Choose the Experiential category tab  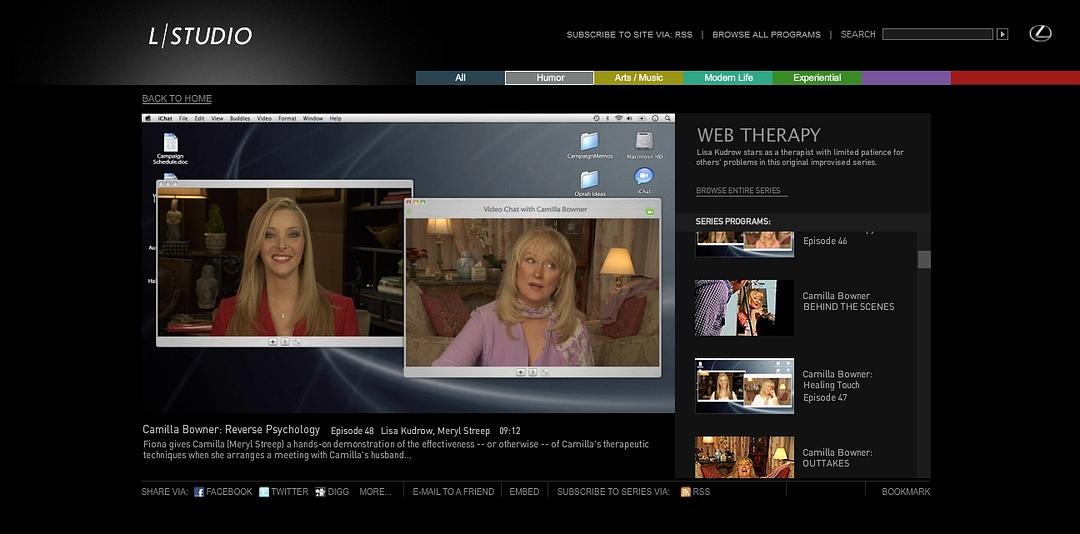pyautogui.click(x=817, y=78)
